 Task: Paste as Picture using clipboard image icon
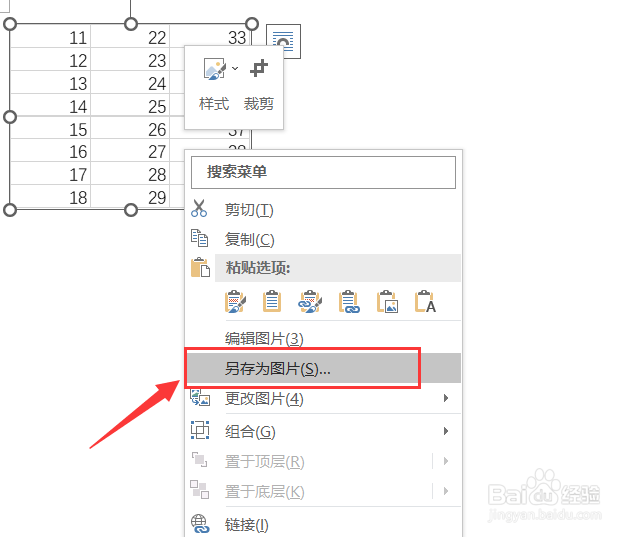click(x=387, y=301)
